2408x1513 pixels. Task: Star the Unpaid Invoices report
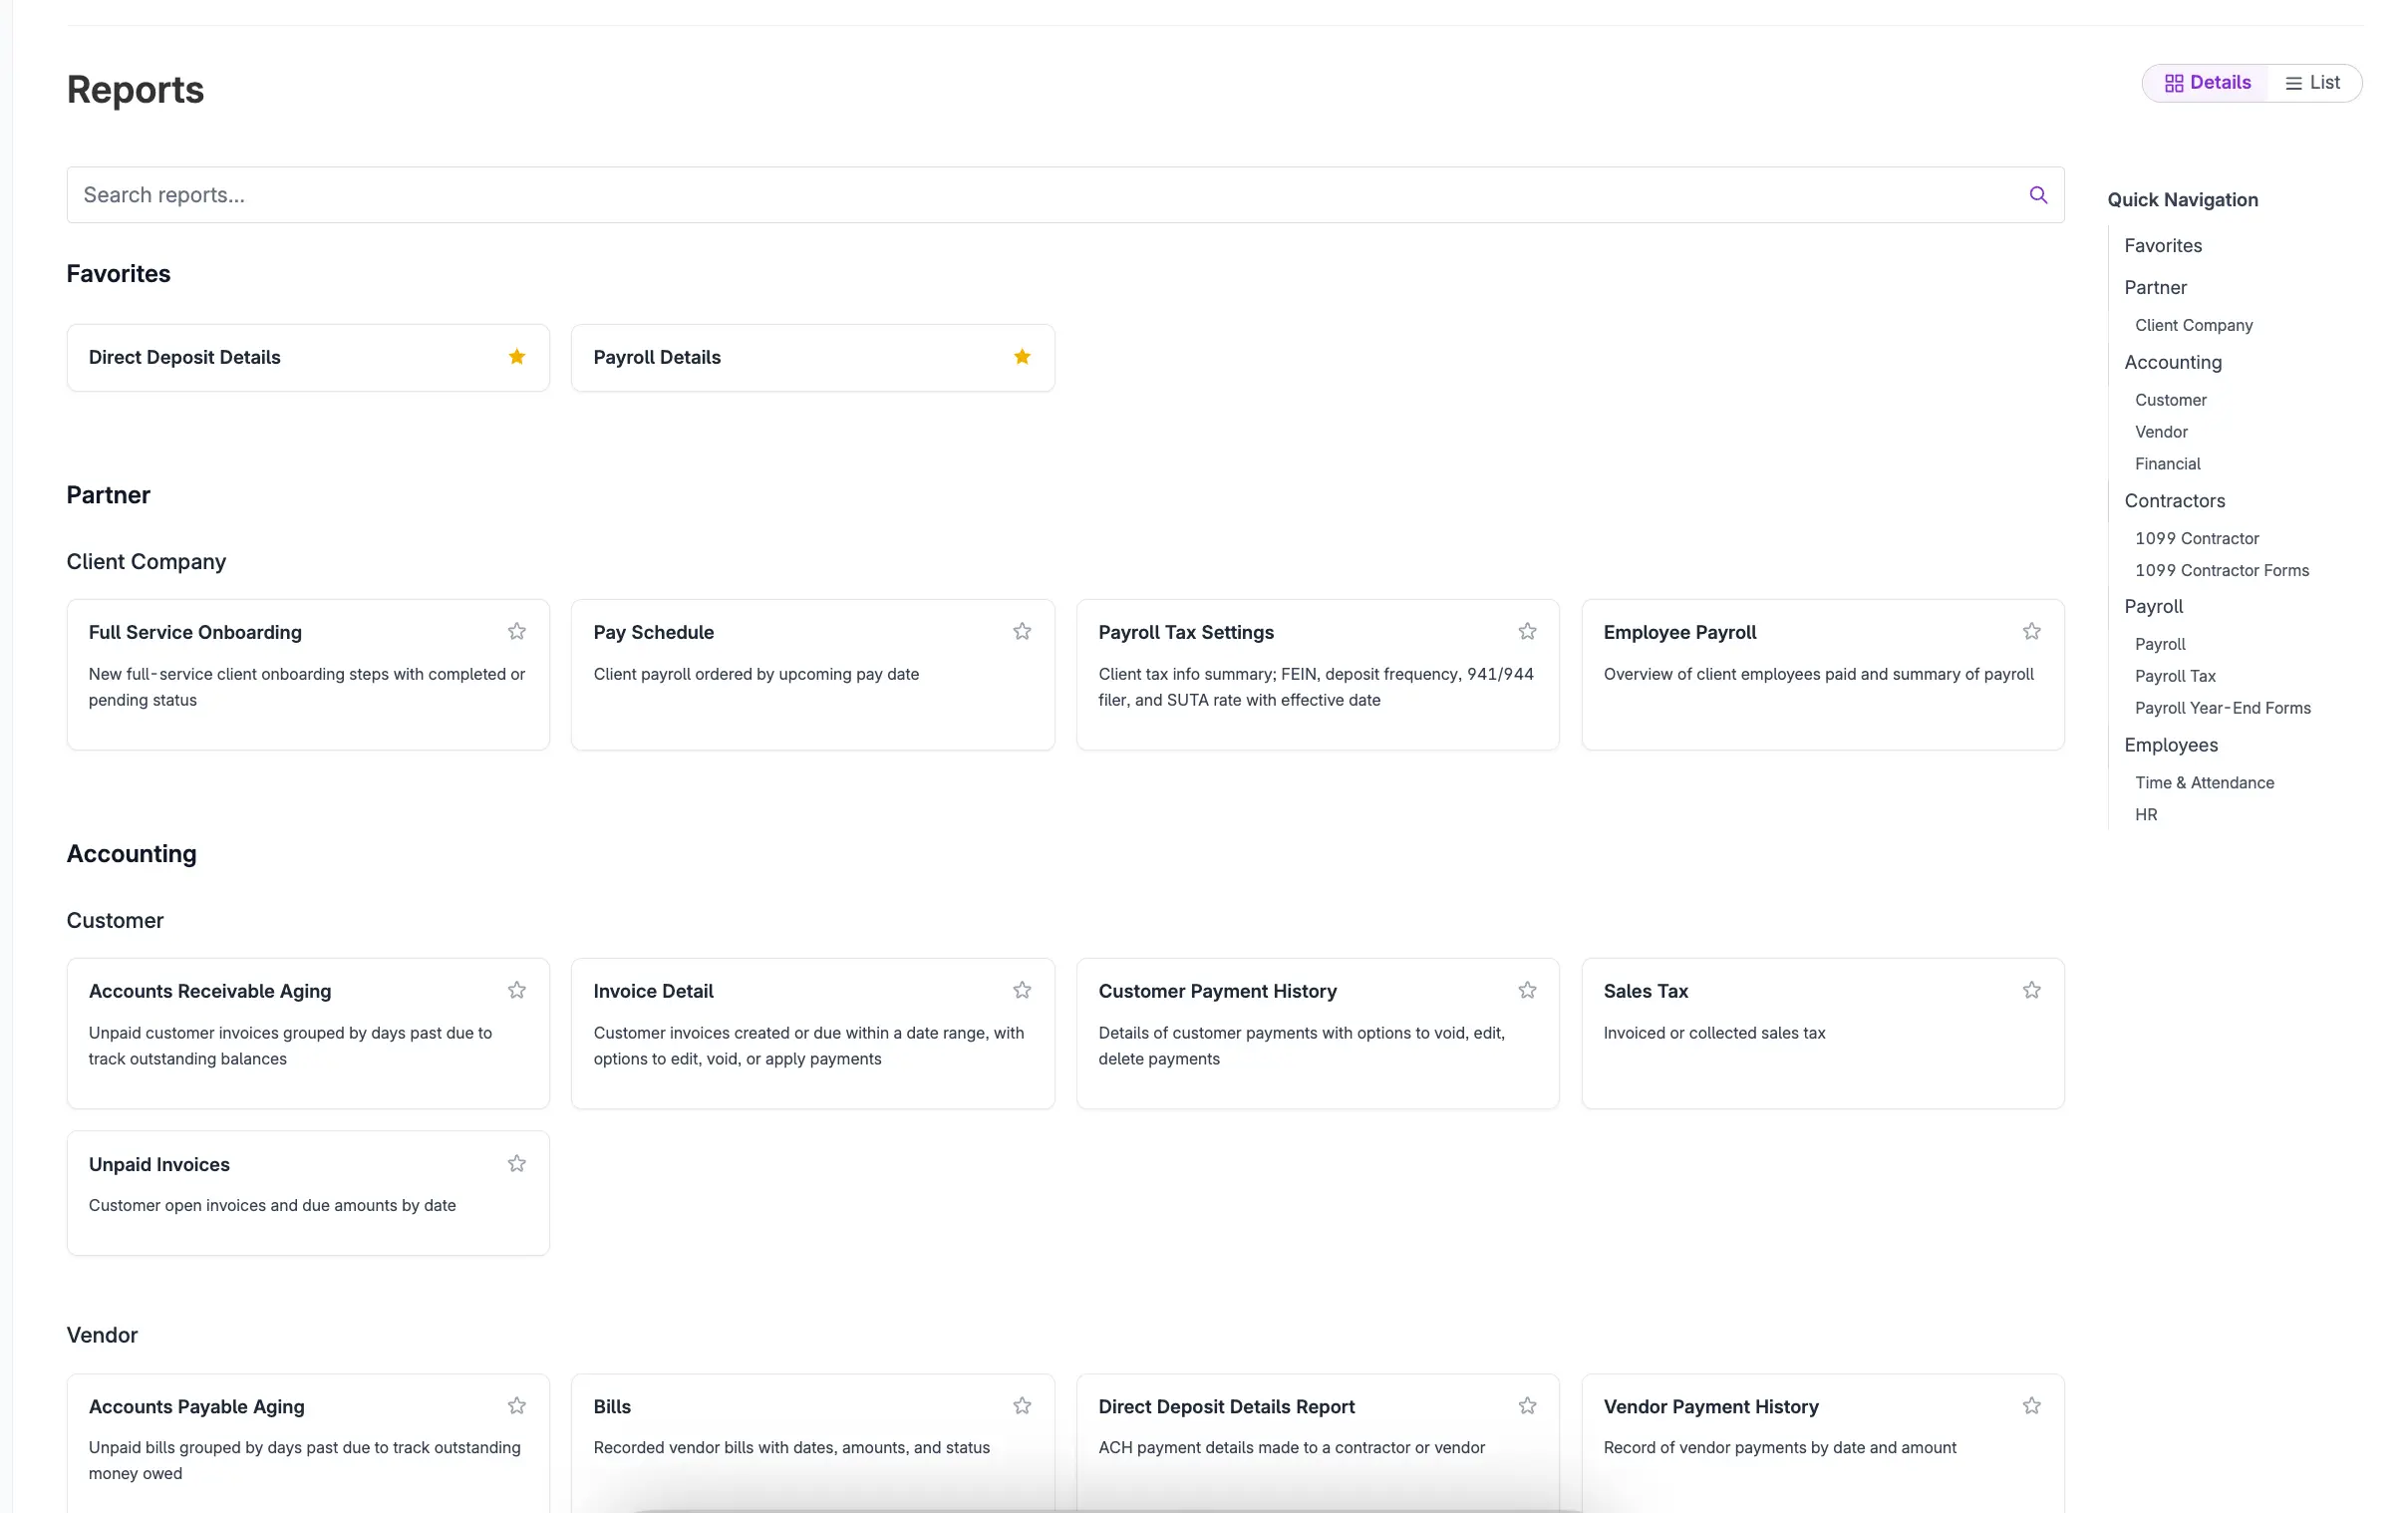516,1163
